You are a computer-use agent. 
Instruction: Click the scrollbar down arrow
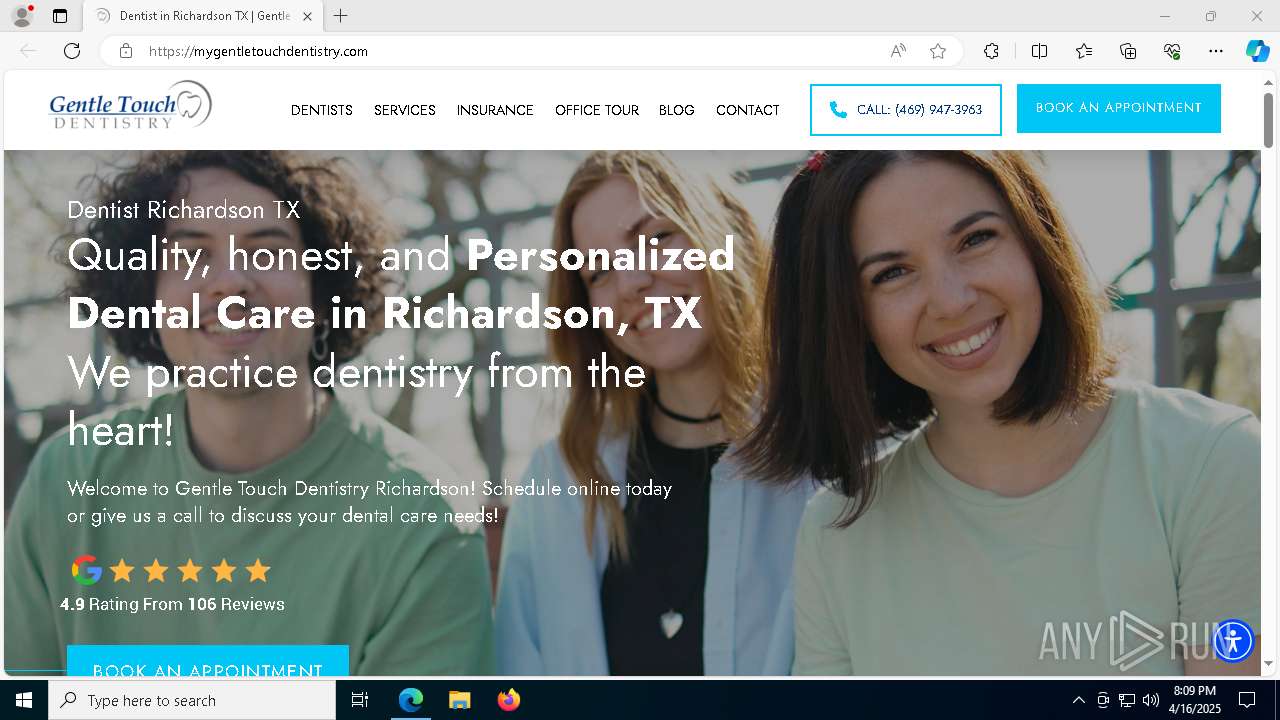(1268, 663)
